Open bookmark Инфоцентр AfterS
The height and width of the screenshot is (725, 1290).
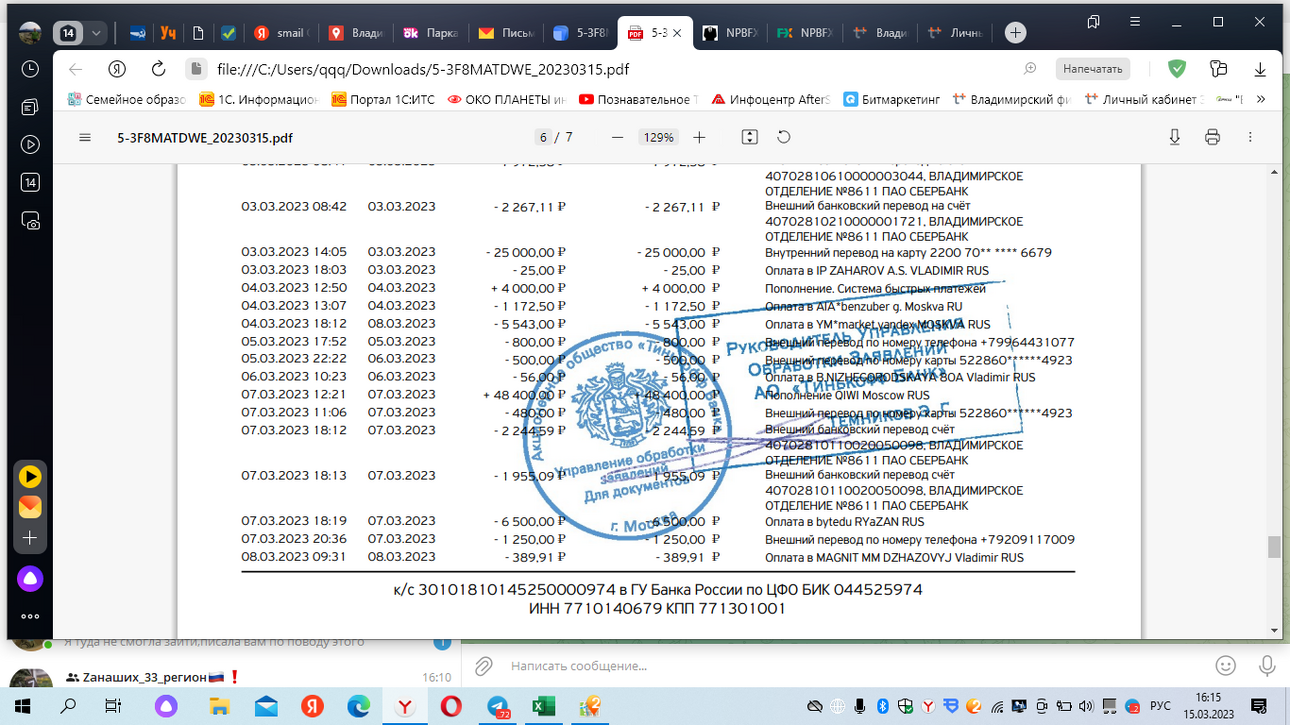(771, 99)
